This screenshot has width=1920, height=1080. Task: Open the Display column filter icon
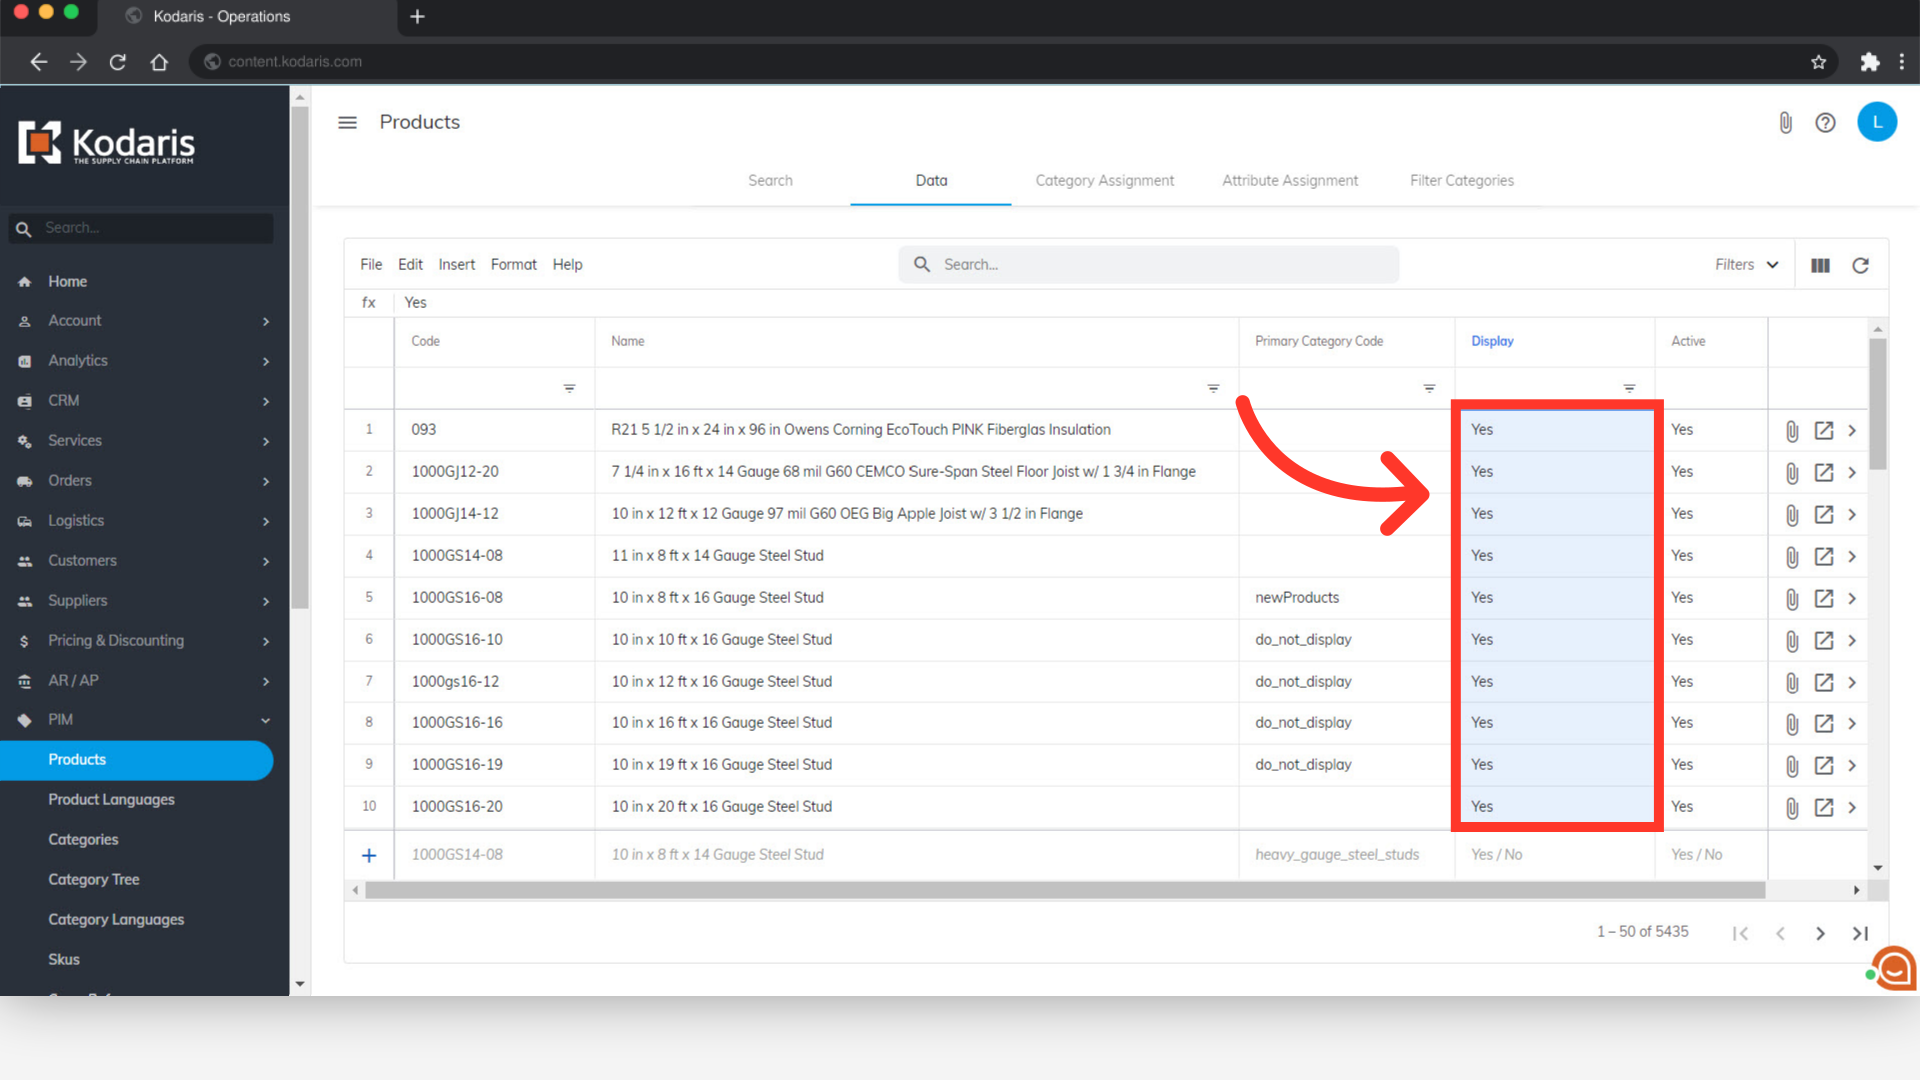(x=1629, y=388)
